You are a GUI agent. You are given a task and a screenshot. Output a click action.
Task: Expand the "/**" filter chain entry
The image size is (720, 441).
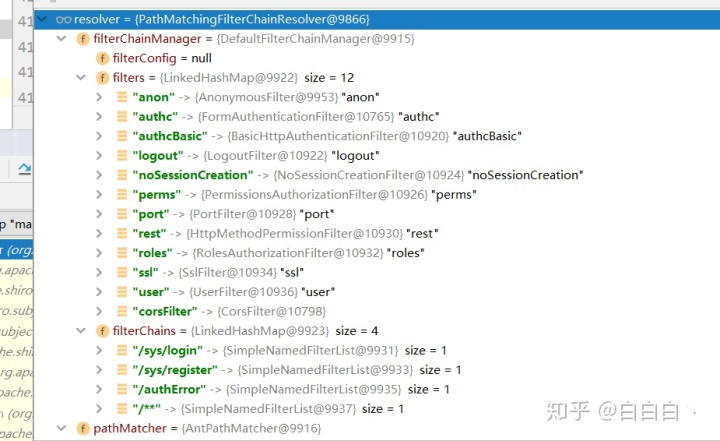[99, 409]
